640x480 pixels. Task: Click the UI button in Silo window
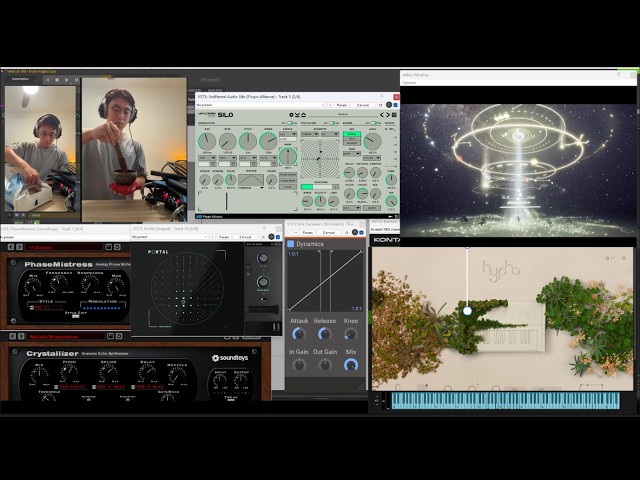[380, 105]
